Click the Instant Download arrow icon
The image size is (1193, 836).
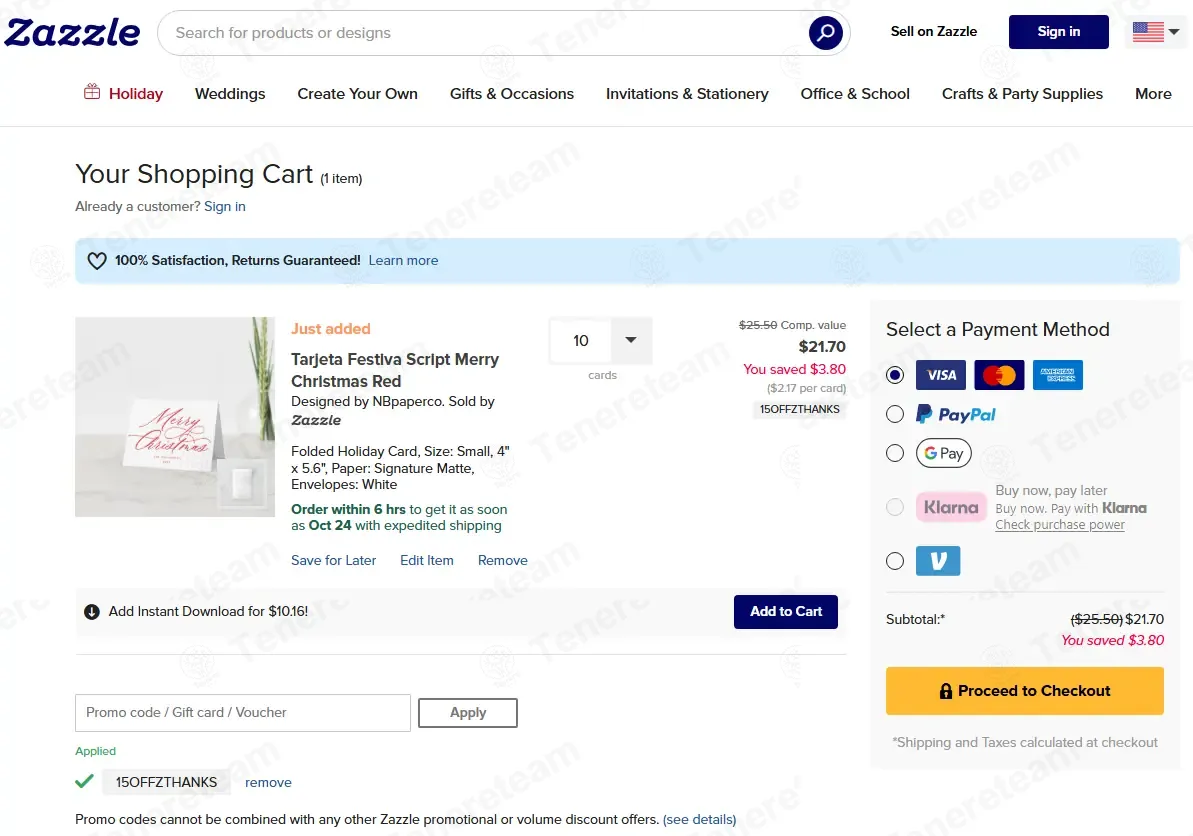(92, 612)
